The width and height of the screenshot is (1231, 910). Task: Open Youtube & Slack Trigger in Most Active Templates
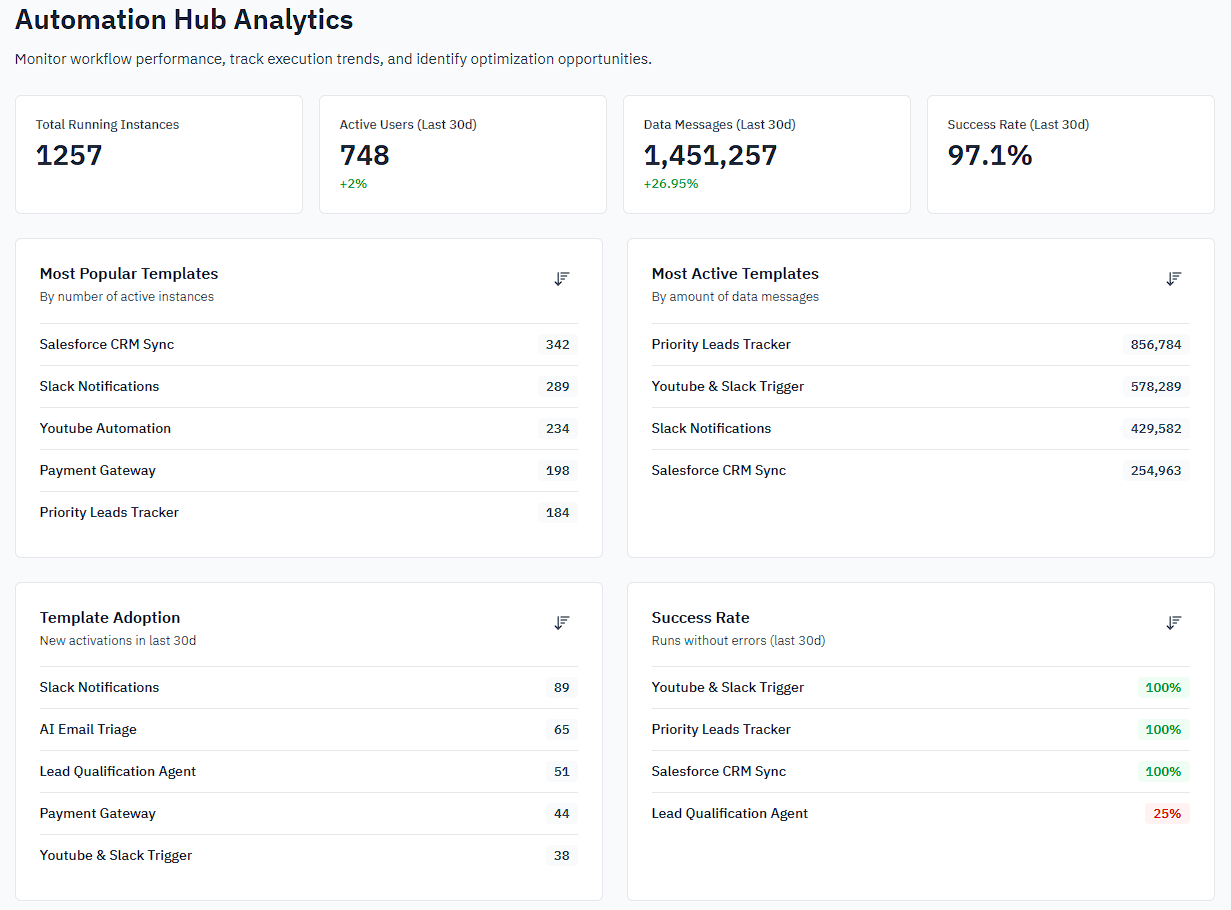(x=921, y=387)
